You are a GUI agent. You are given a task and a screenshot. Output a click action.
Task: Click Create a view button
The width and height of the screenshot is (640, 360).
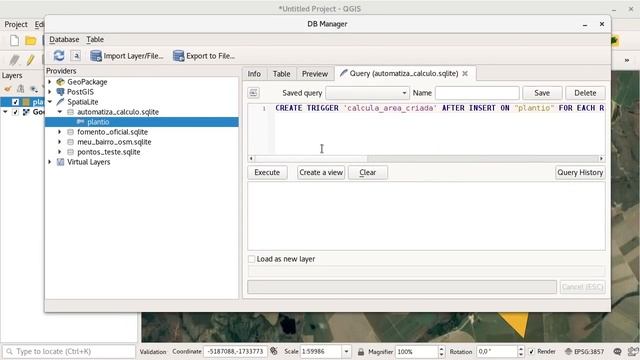coord(321,172)
